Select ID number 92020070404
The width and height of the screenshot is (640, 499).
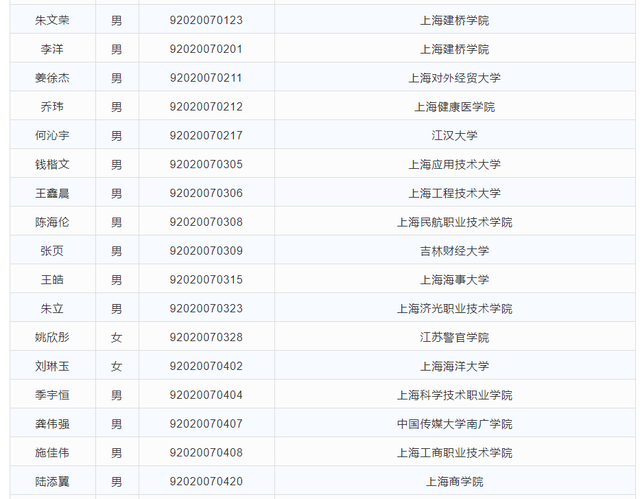(206, 395)
